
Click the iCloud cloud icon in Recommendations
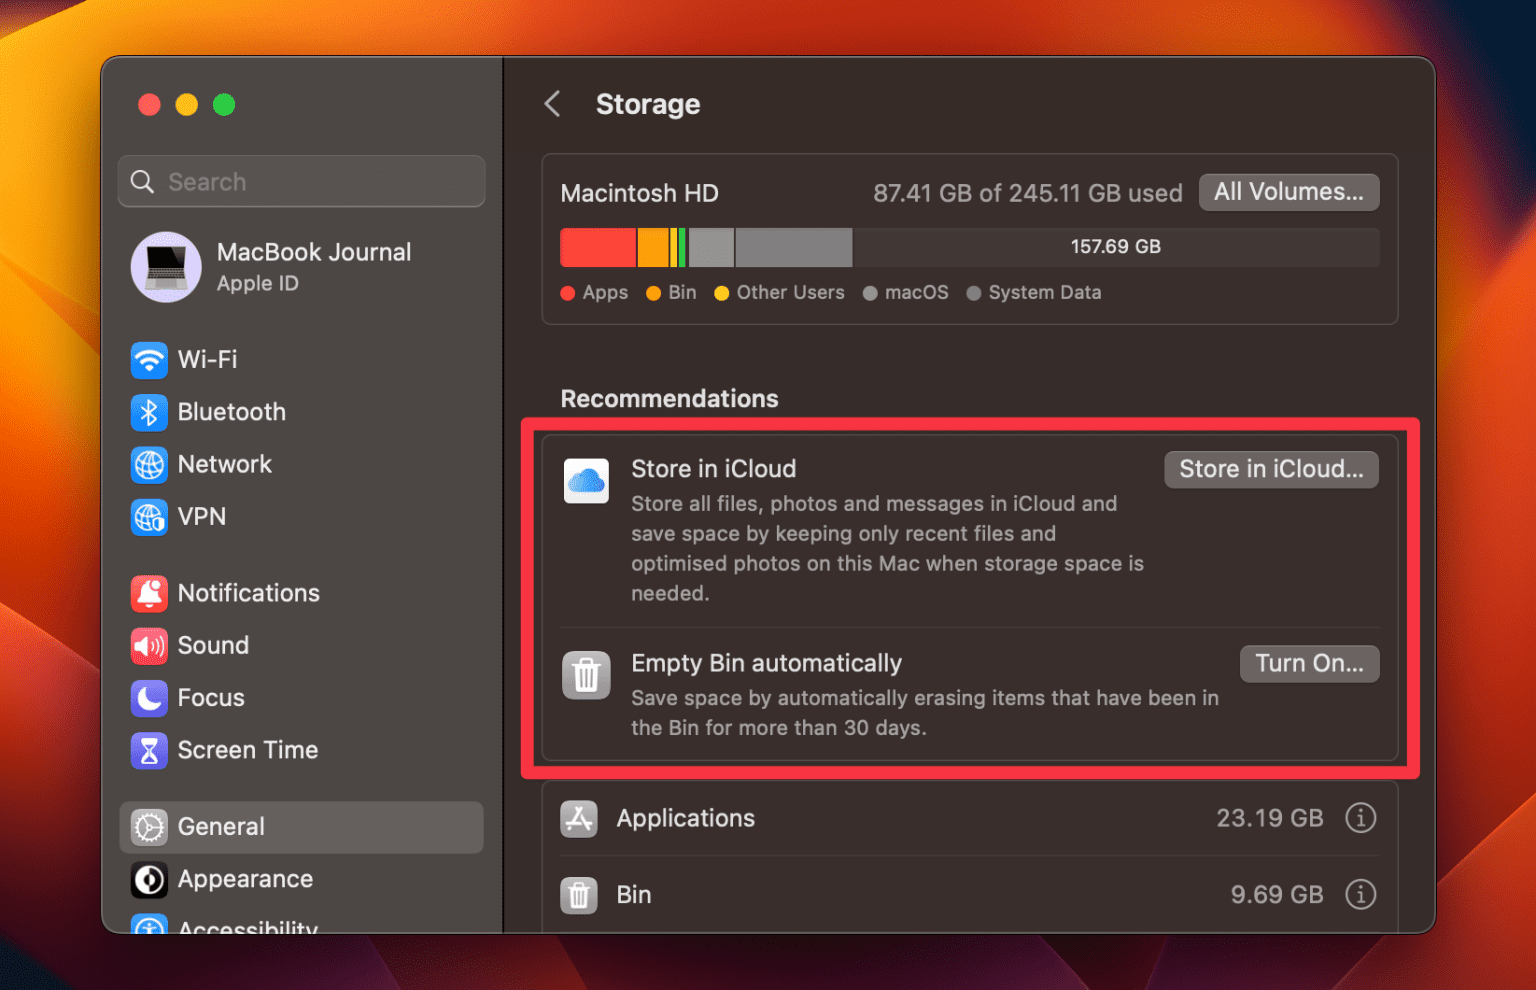pyautogui.click(x=586, y=481)
